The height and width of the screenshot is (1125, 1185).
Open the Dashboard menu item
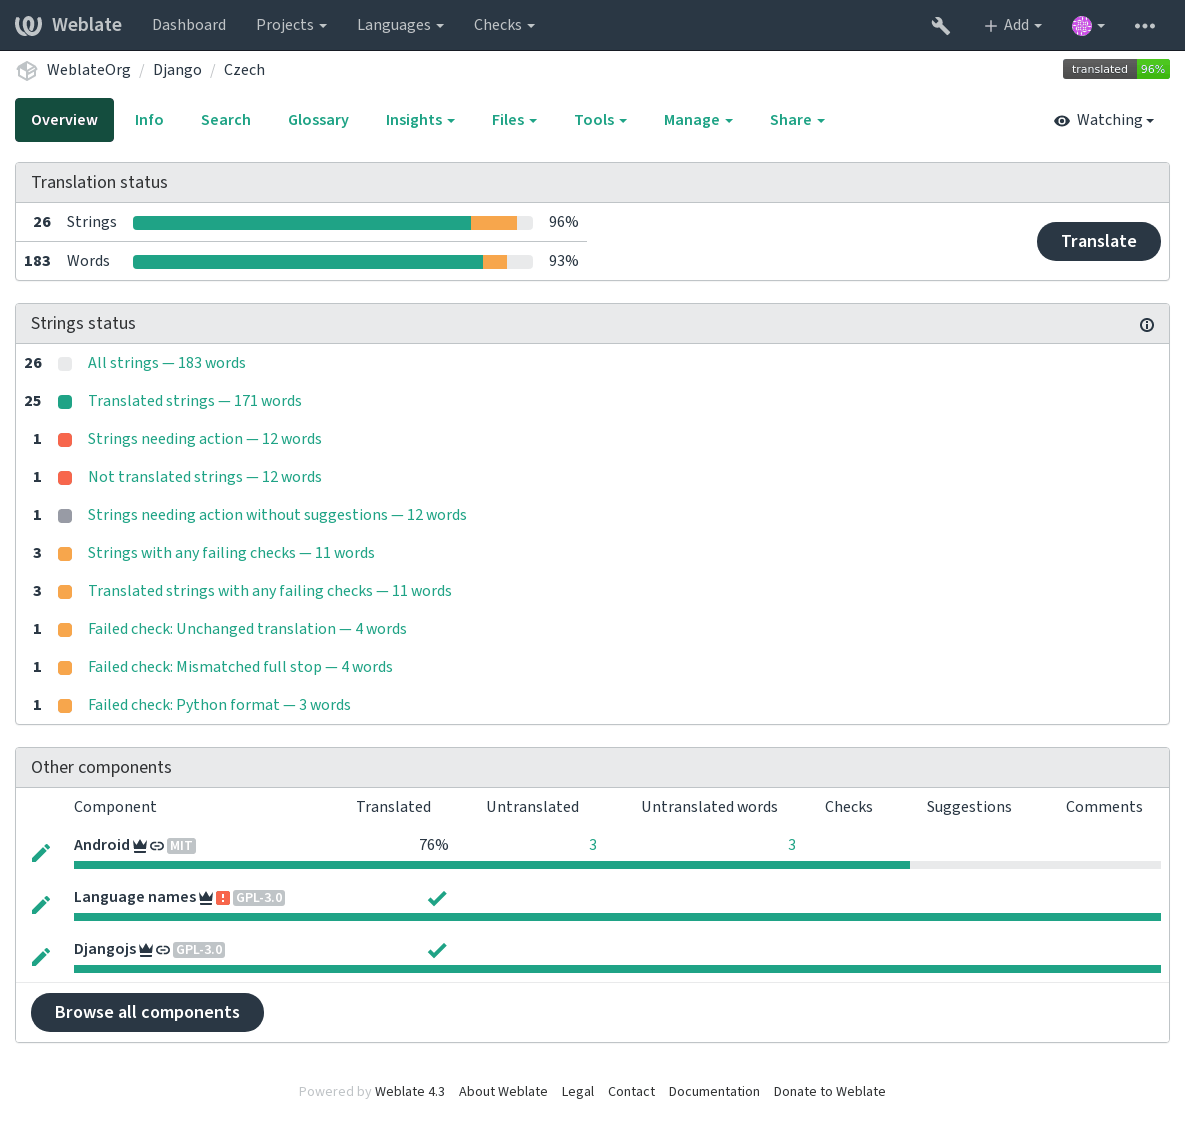click(x=189, y=25)
